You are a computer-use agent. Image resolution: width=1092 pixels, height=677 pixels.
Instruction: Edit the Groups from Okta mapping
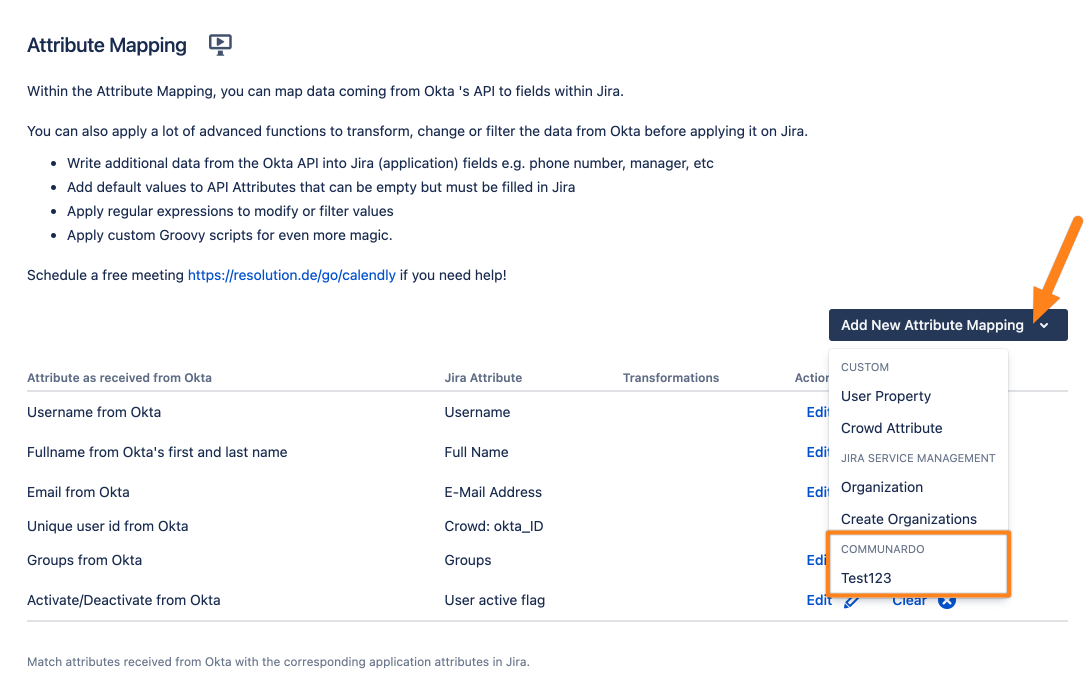pyautogui.click(x=817, y=560)
